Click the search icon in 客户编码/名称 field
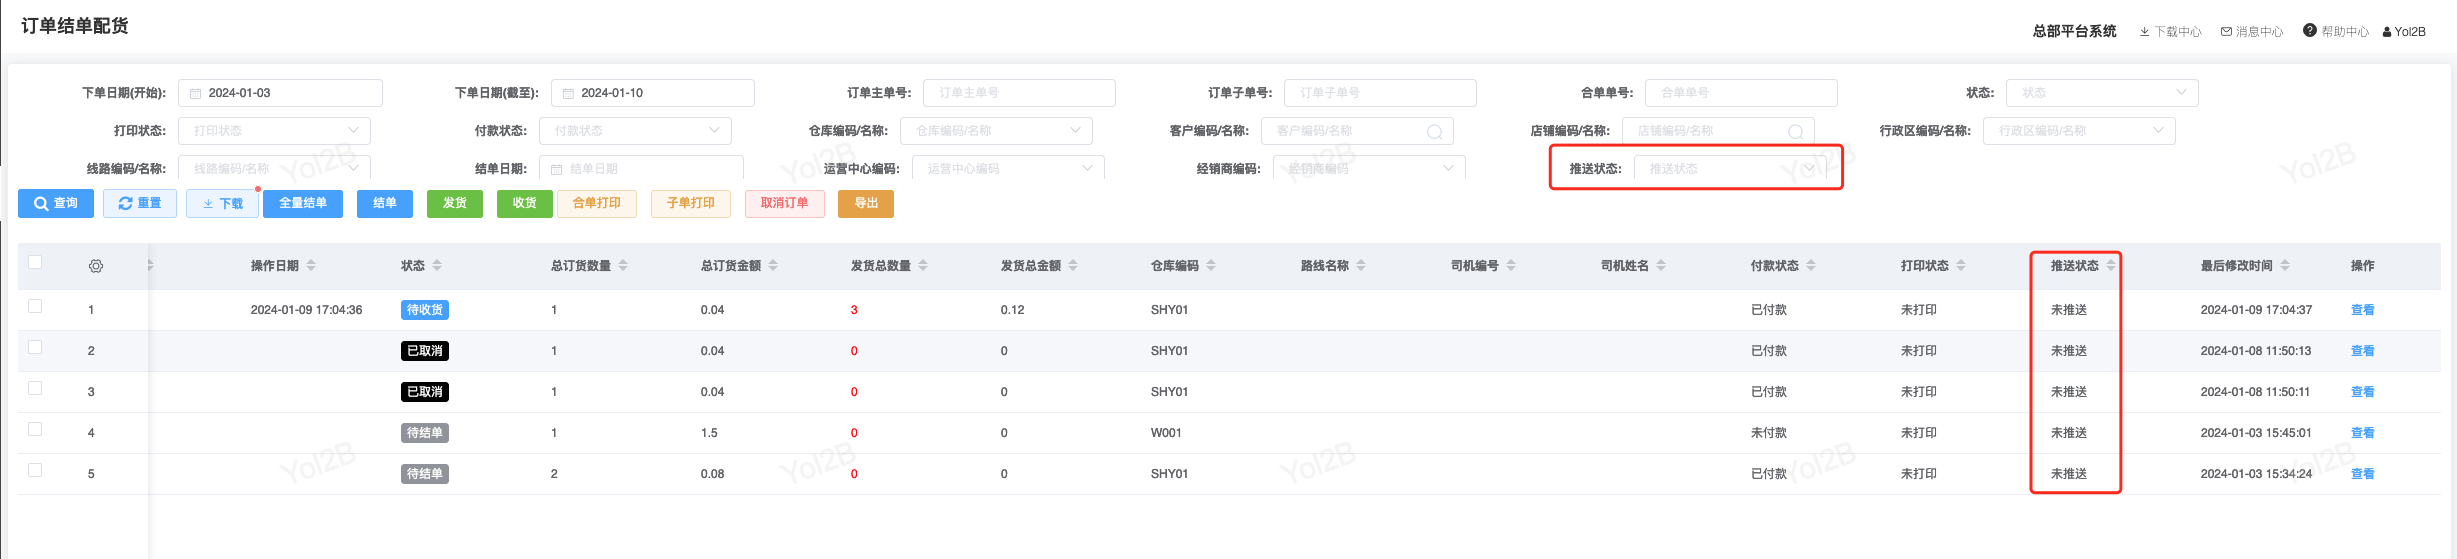Viewport: 2457px width, 559px height. (1434, 132)
